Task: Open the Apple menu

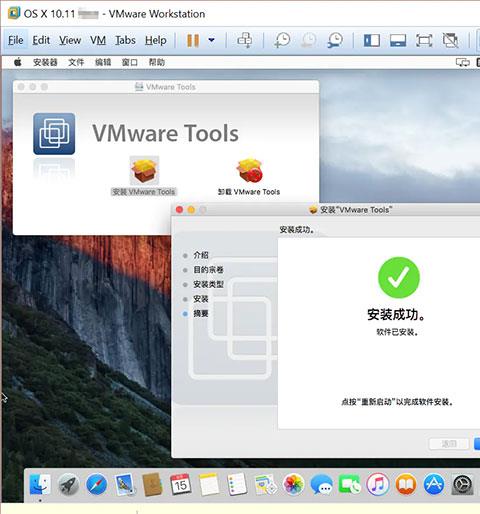Action: (x=18, y=62)
